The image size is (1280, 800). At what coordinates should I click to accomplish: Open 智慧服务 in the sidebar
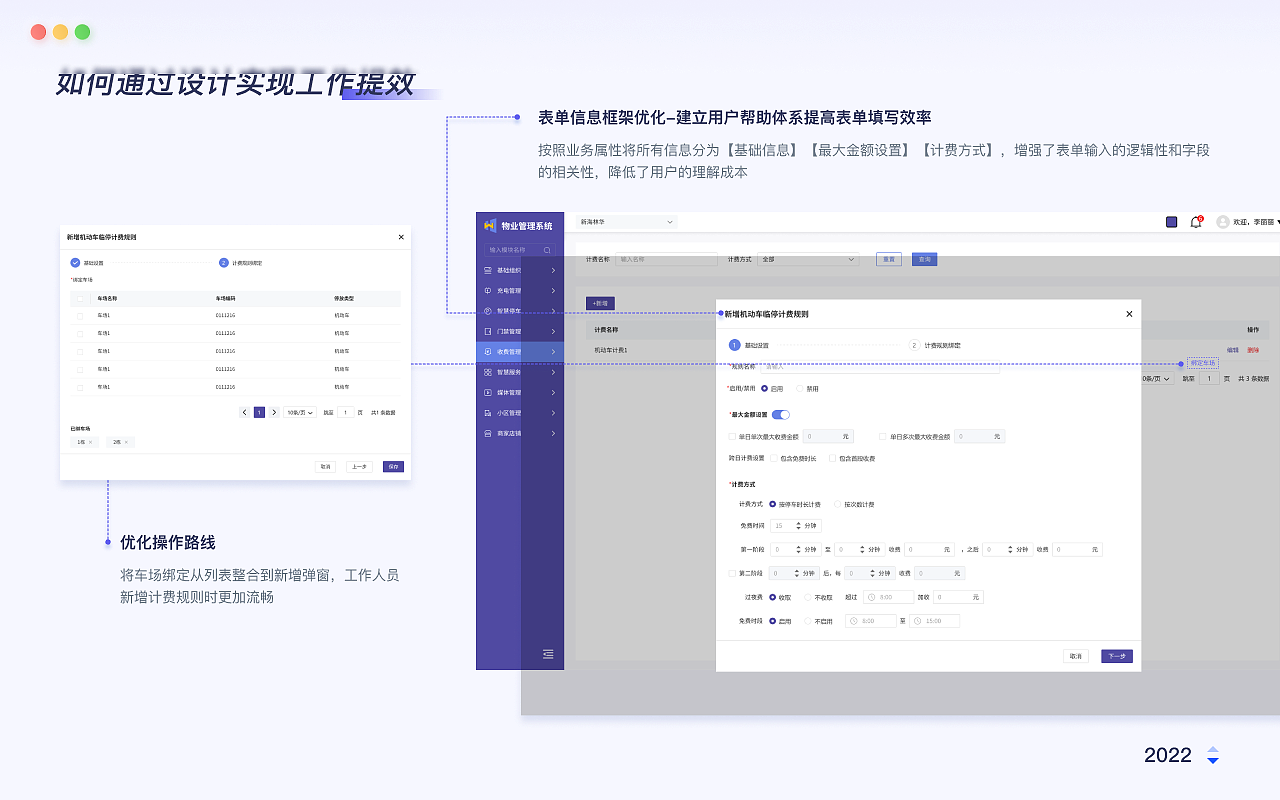click(x=520, y=372)
